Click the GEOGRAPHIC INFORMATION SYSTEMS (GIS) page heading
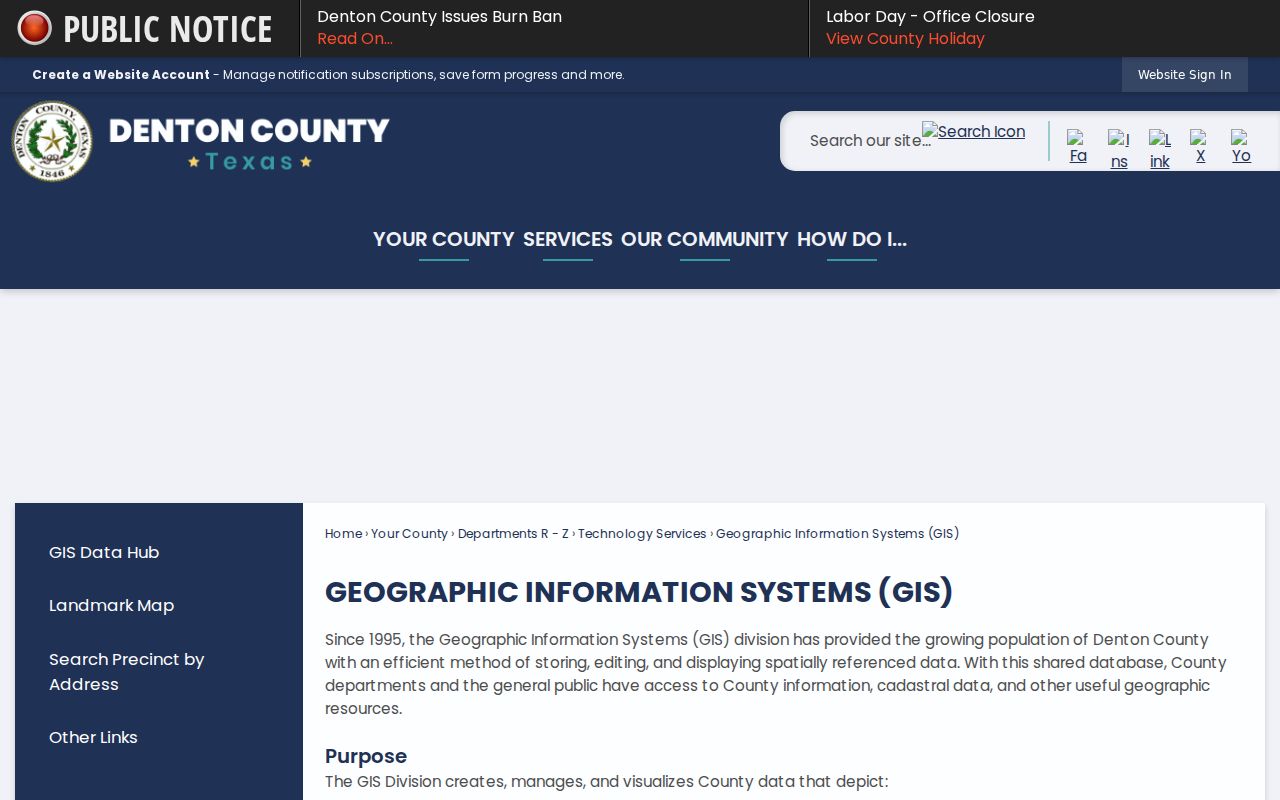Image resolution: width=1280 pixels, height=800 pixels. pos(639,592)
